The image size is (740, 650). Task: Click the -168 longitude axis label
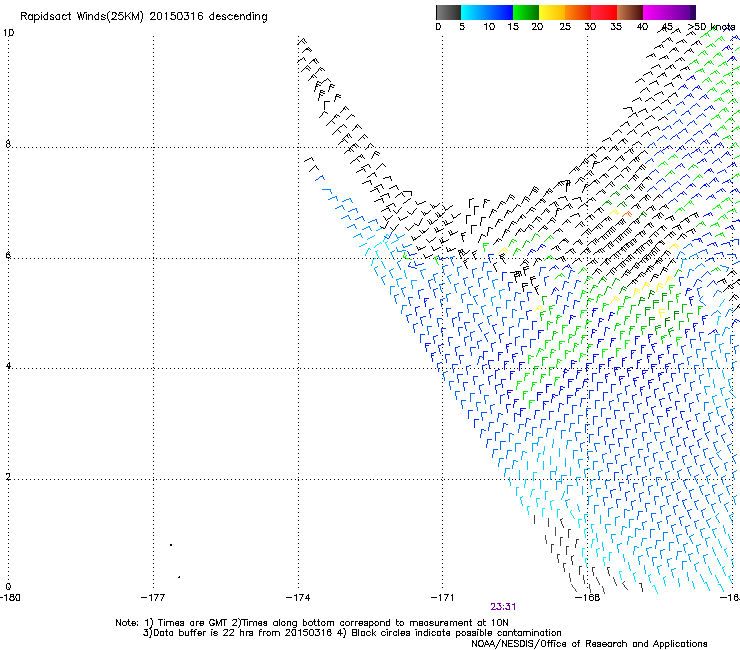point(587,598)
